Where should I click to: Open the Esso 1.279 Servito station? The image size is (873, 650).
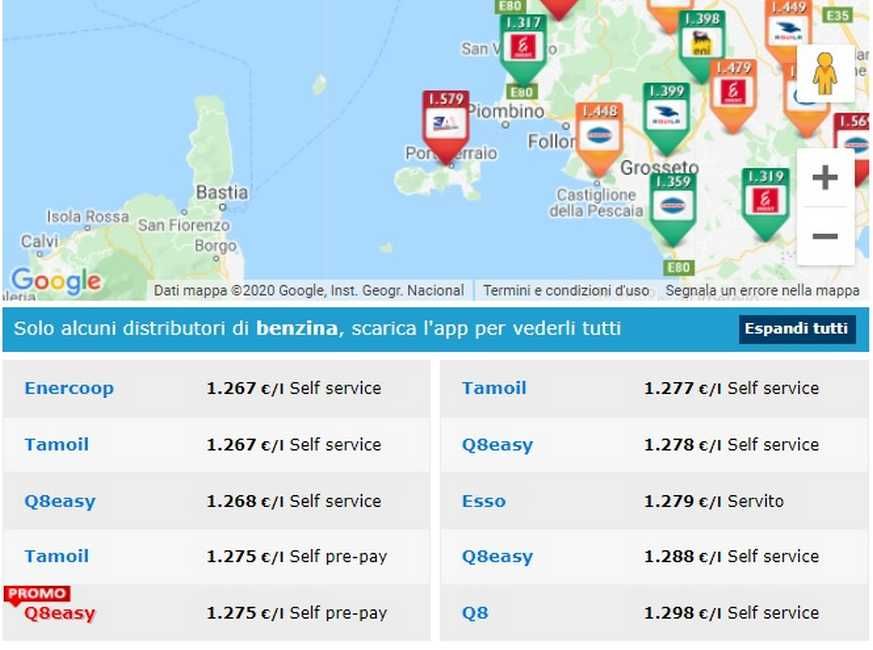[x=484, y=501]
